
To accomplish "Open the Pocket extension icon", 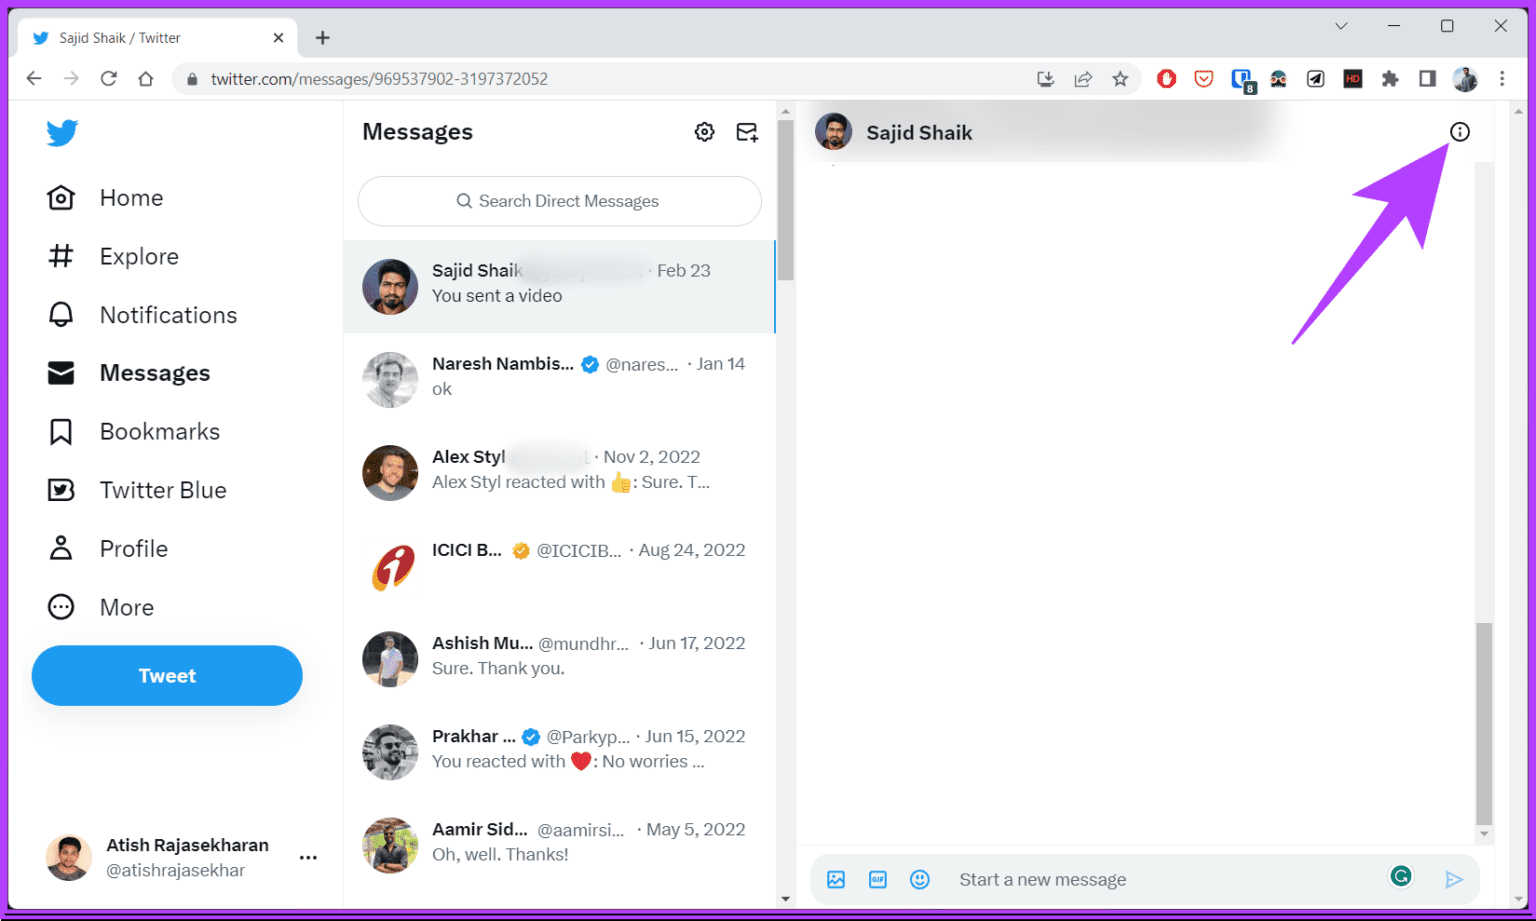I will click(1204, 79).
